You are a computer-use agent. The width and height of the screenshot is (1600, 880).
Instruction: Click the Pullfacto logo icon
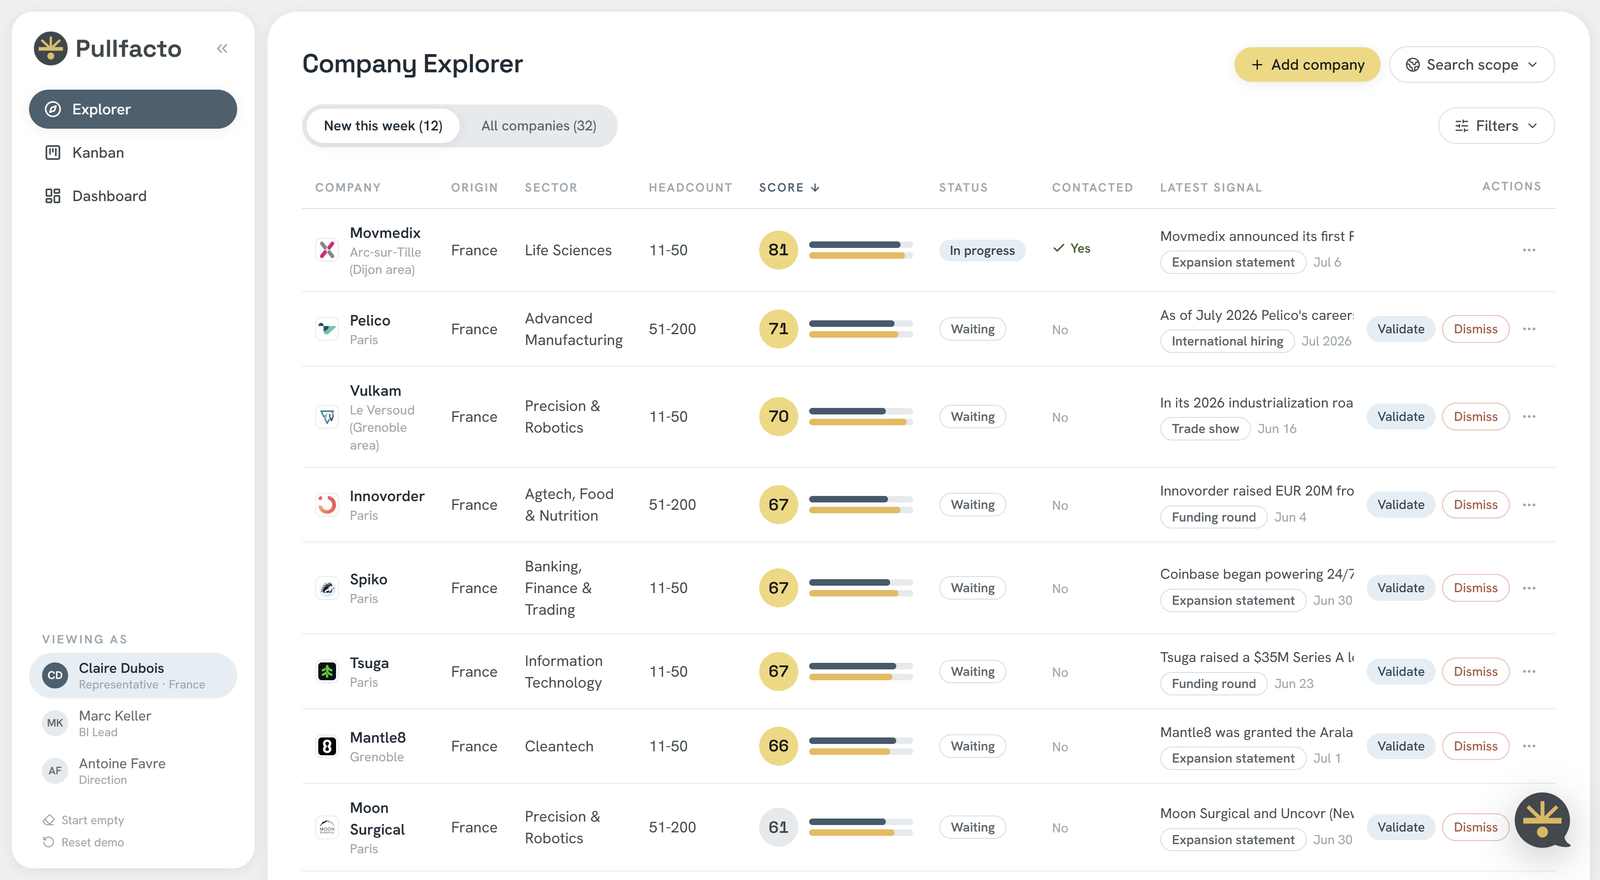[50, 48]
